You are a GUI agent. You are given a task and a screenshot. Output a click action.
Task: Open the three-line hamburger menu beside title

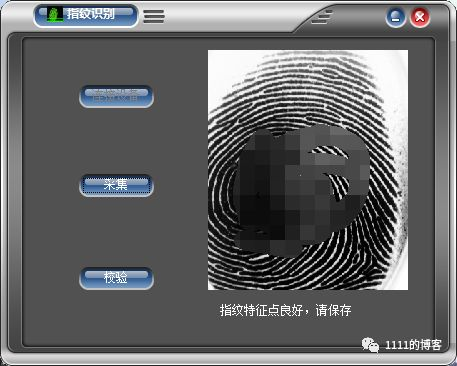tap(154, 16)
